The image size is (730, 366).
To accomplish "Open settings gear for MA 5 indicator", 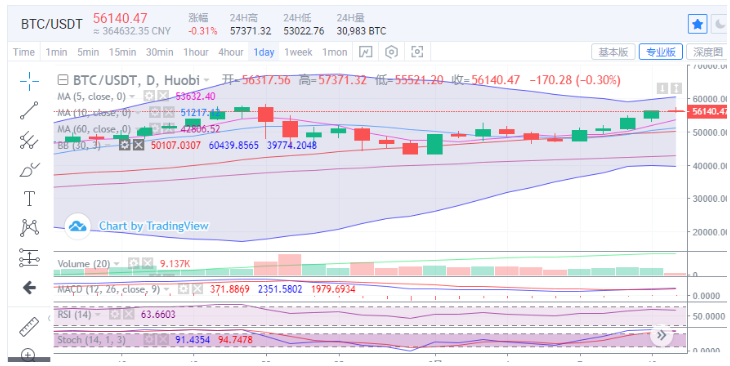I will tap(149, 96).
